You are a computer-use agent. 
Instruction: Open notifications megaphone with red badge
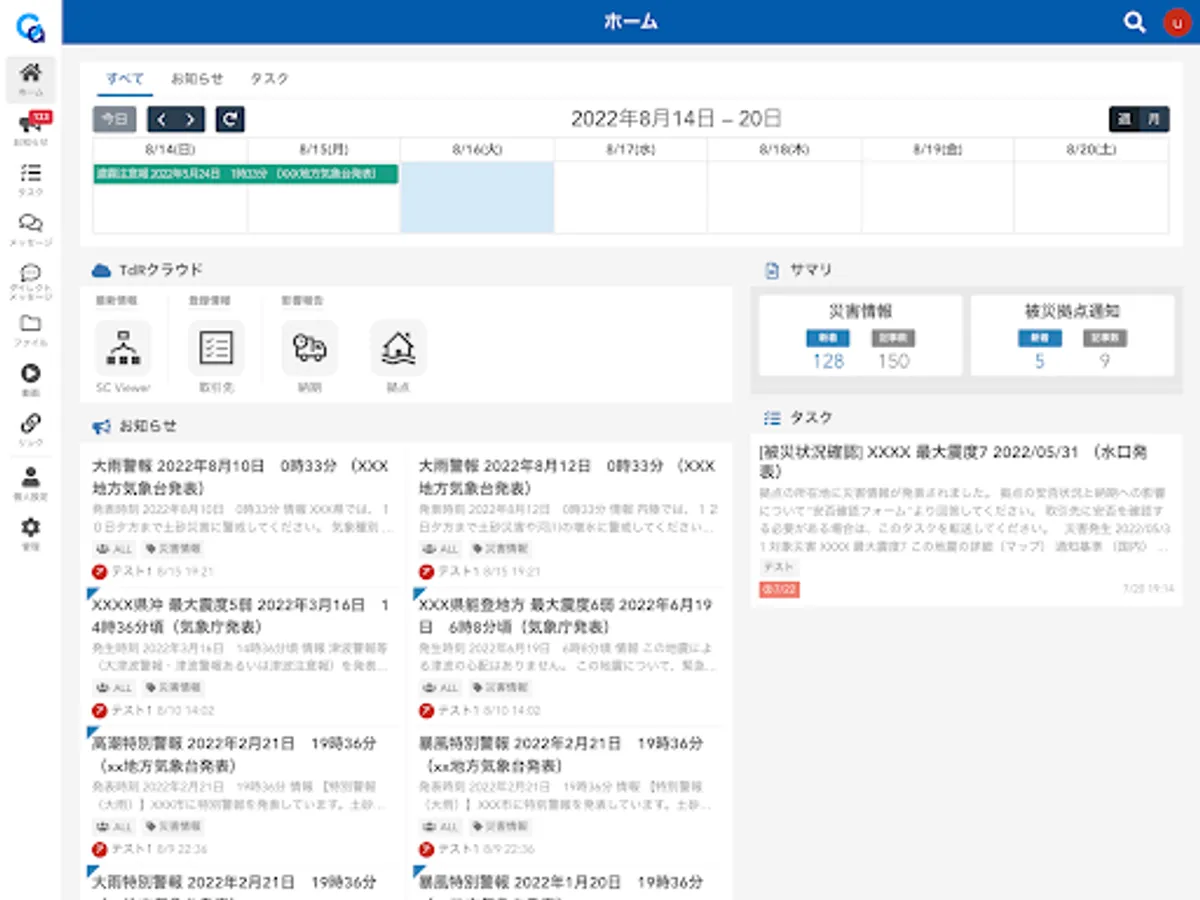31,129
